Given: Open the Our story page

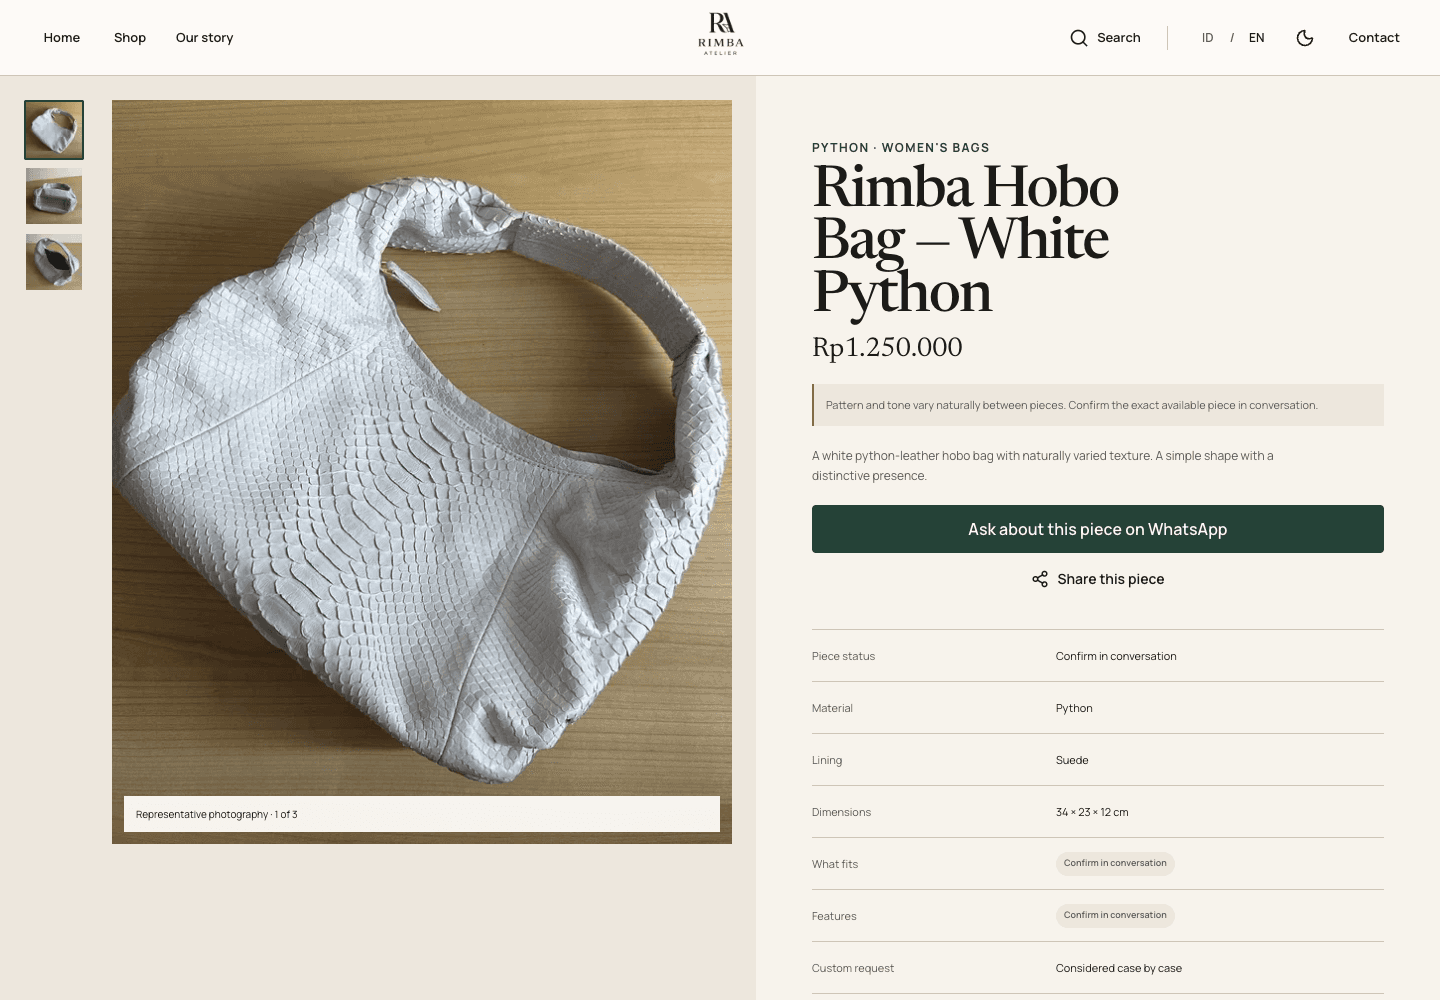Looking at the screenshot, I should (x=204, y=38).
